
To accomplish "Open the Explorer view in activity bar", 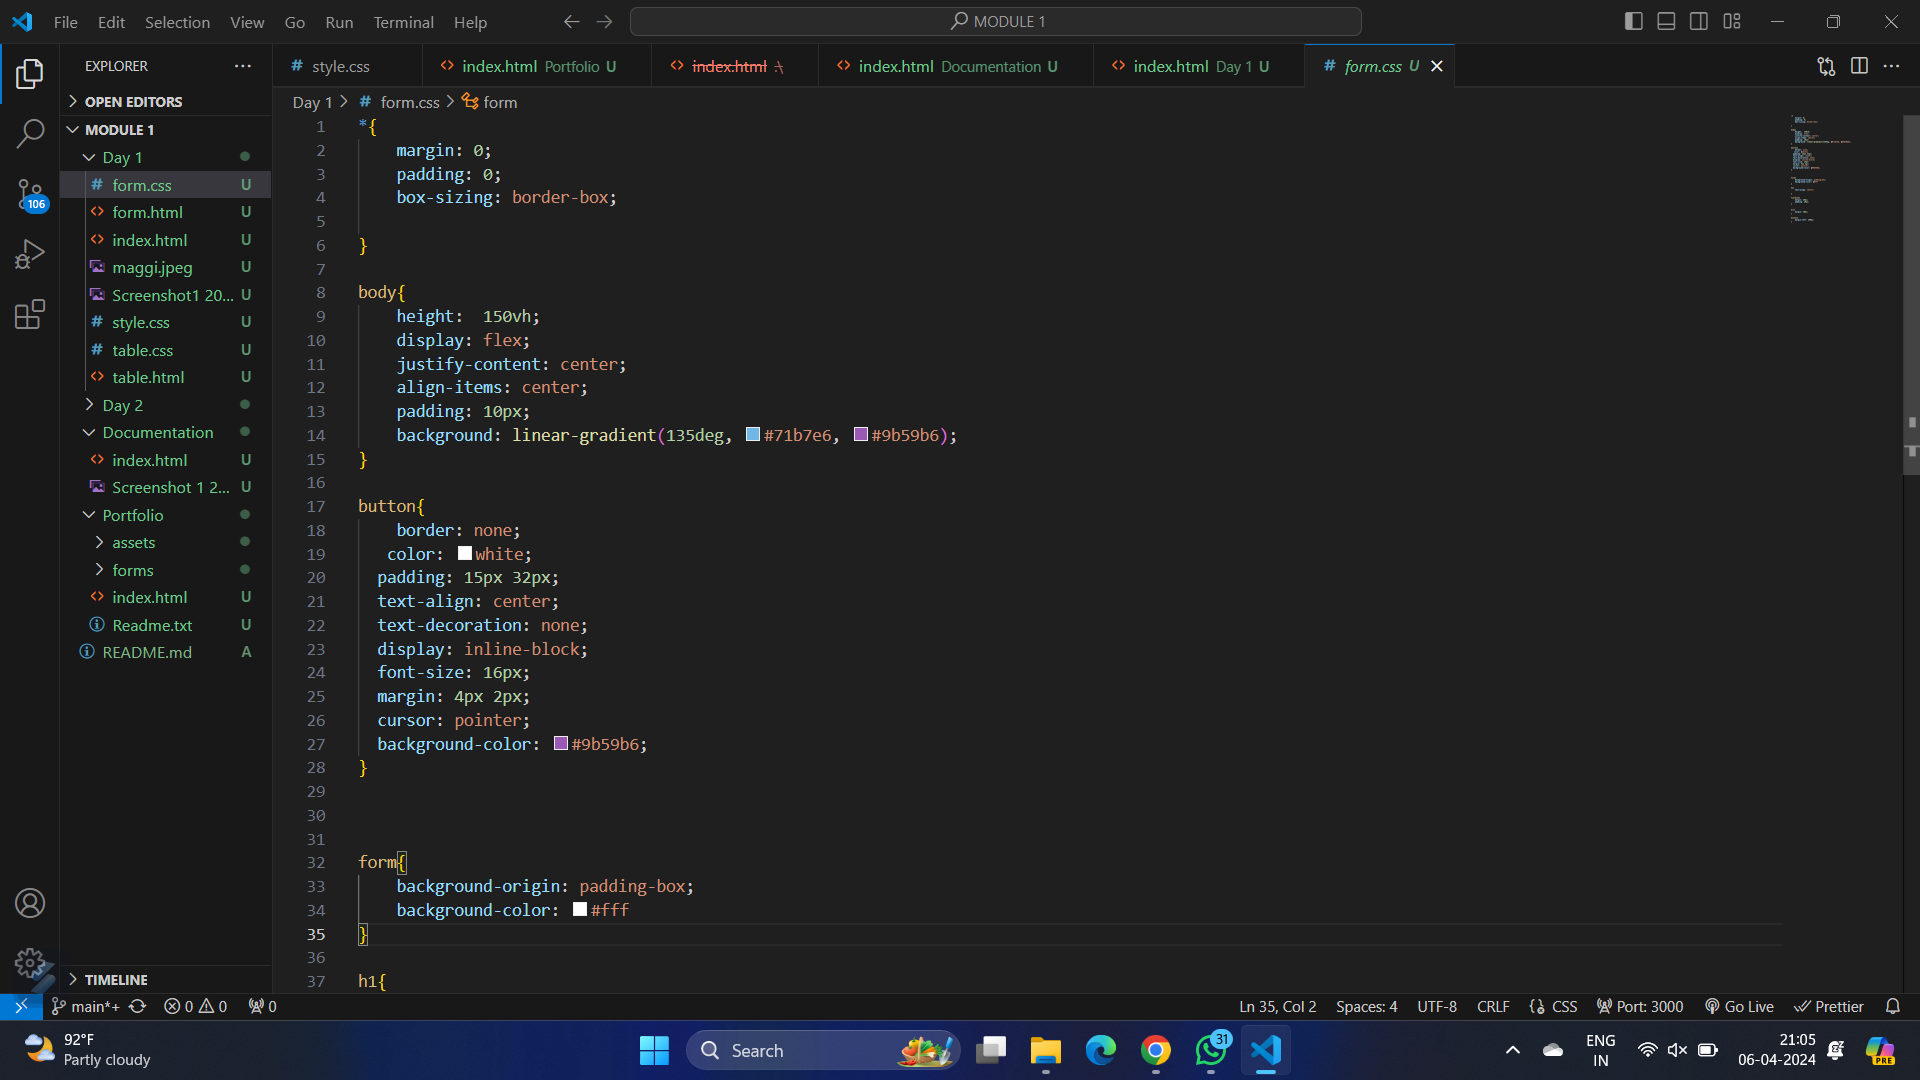I will tap(30, 73).
